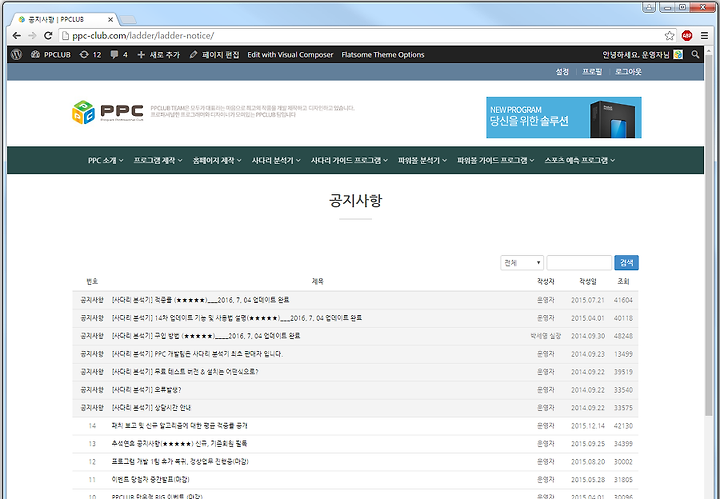This screenshot has width=720, height=499.
Task: Click the 안녕하세요. 운영자님 account greeting
Action: click(636, 55)
